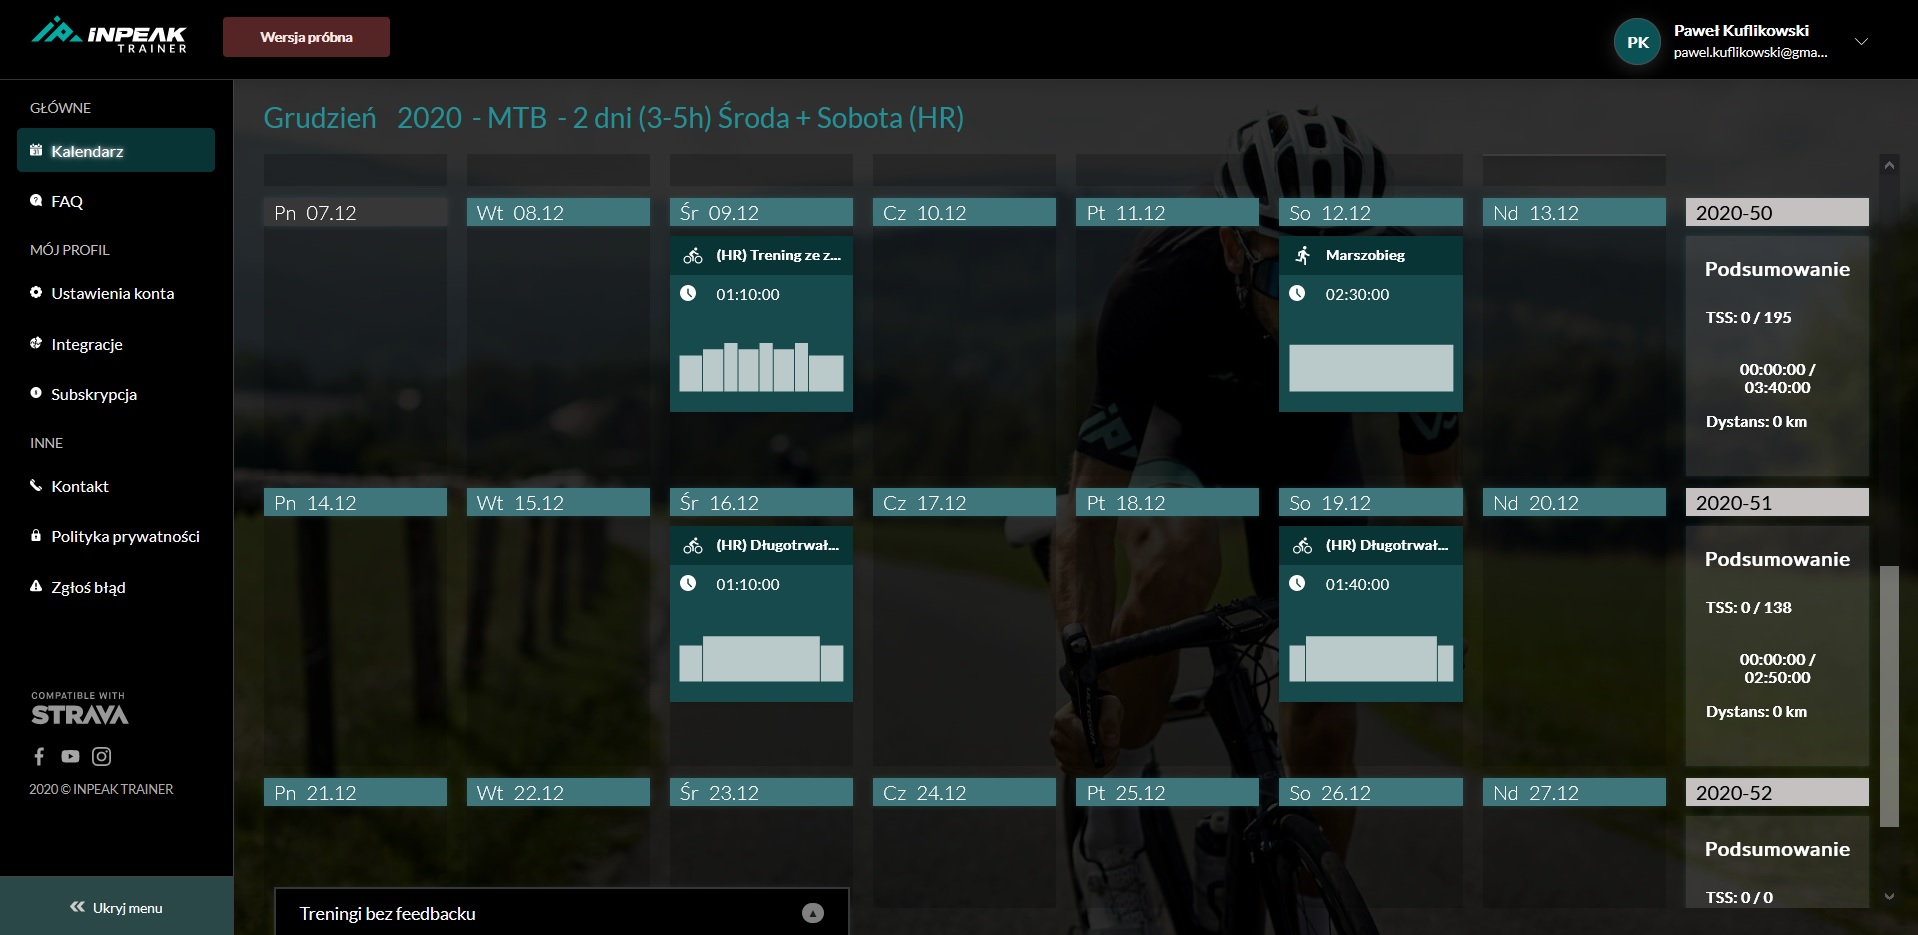This screenshot has height=935, width=1918.
Task: Expand the Treningi bez feedbacku panel
Action: pos(812,913)
